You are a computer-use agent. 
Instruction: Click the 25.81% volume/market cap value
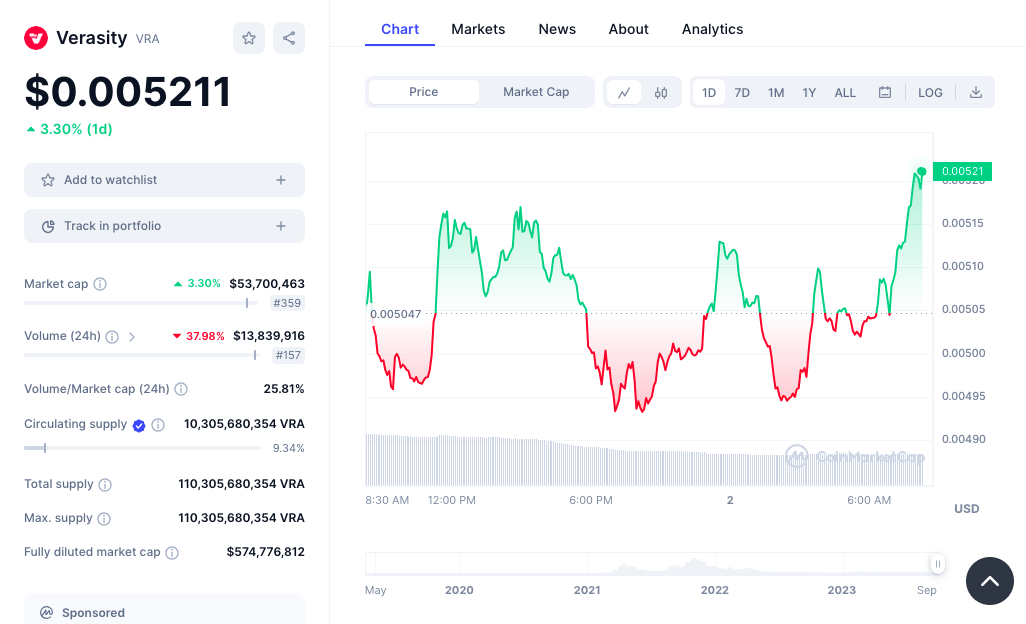tap(284, 389)
